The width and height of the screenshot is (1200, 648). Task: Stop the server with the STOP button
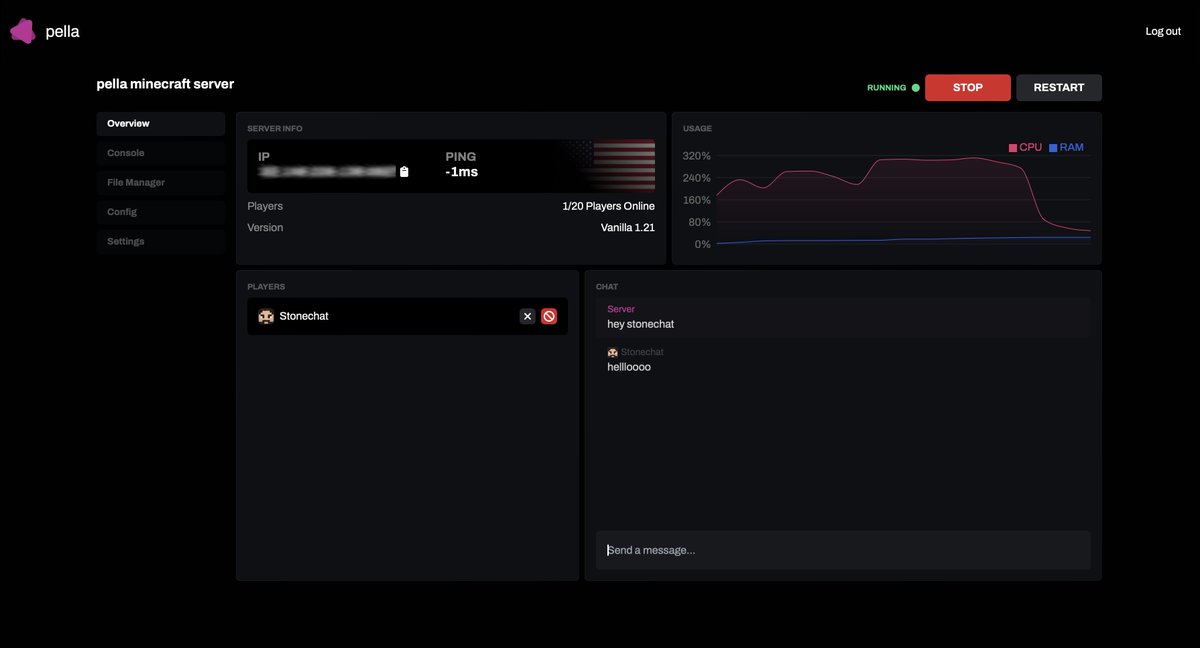tap(968, 88)
